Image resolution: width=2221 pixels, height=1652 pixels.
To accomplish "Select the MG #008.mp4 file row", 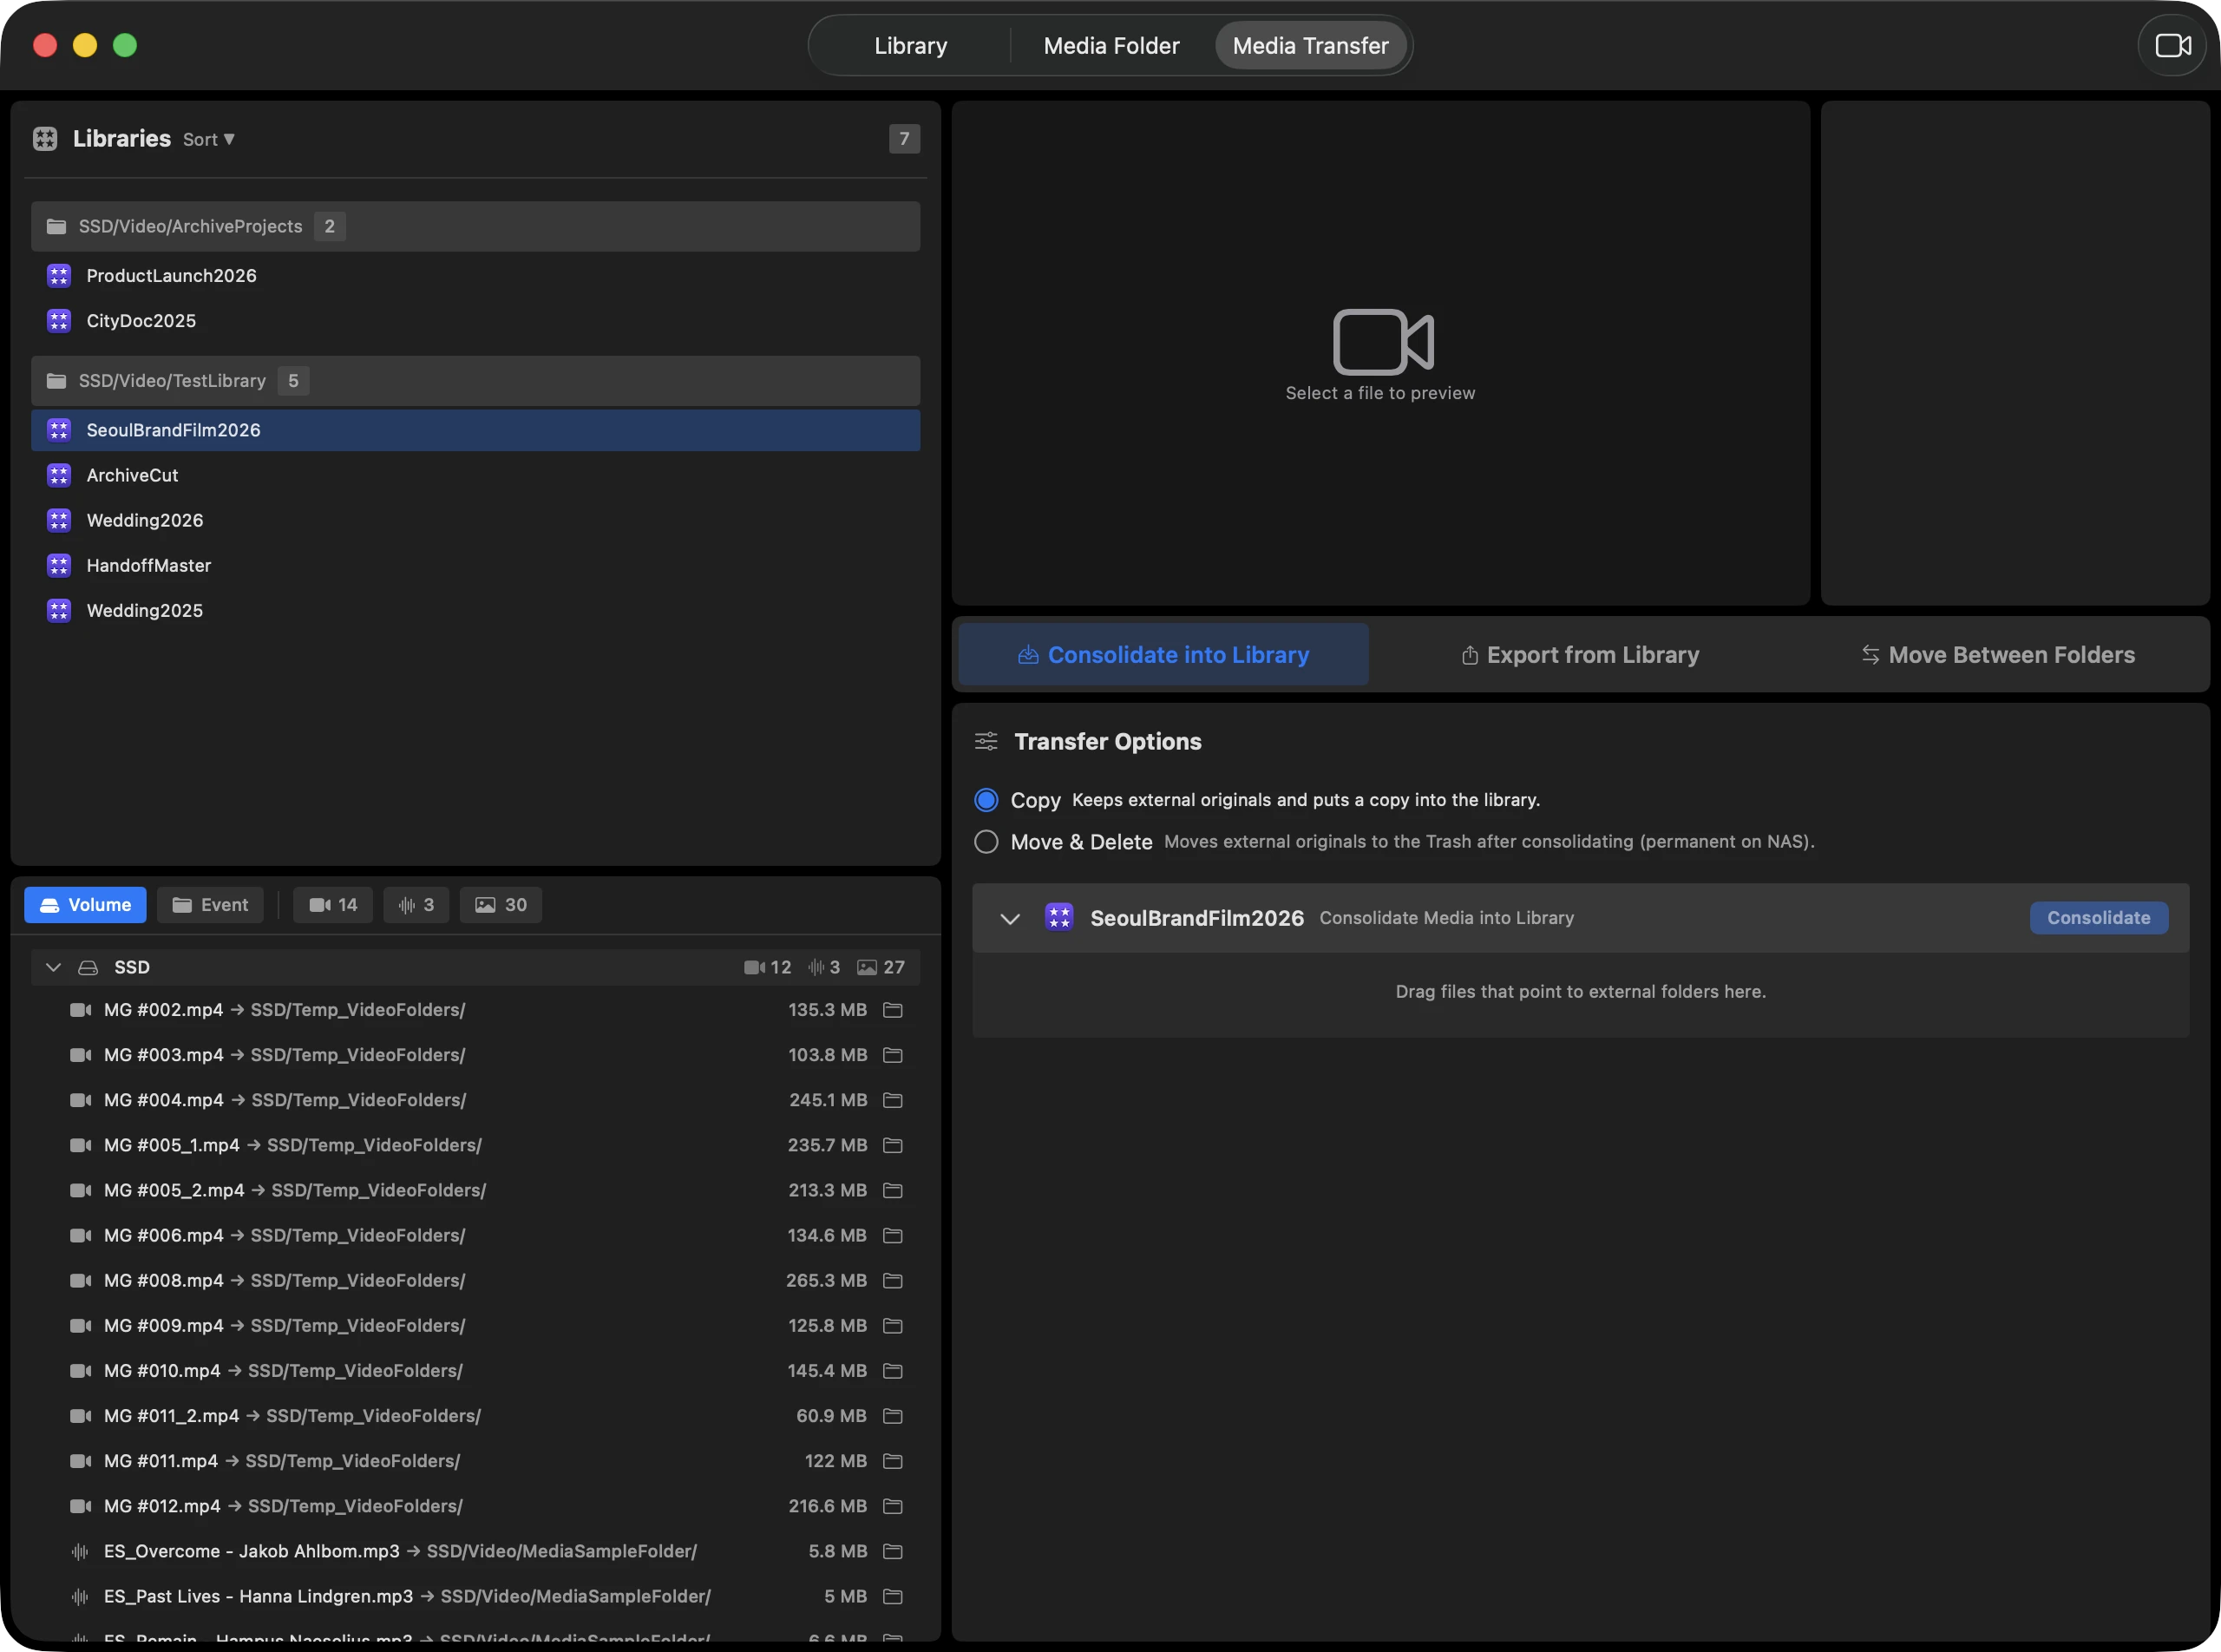I will (475, 1281).
